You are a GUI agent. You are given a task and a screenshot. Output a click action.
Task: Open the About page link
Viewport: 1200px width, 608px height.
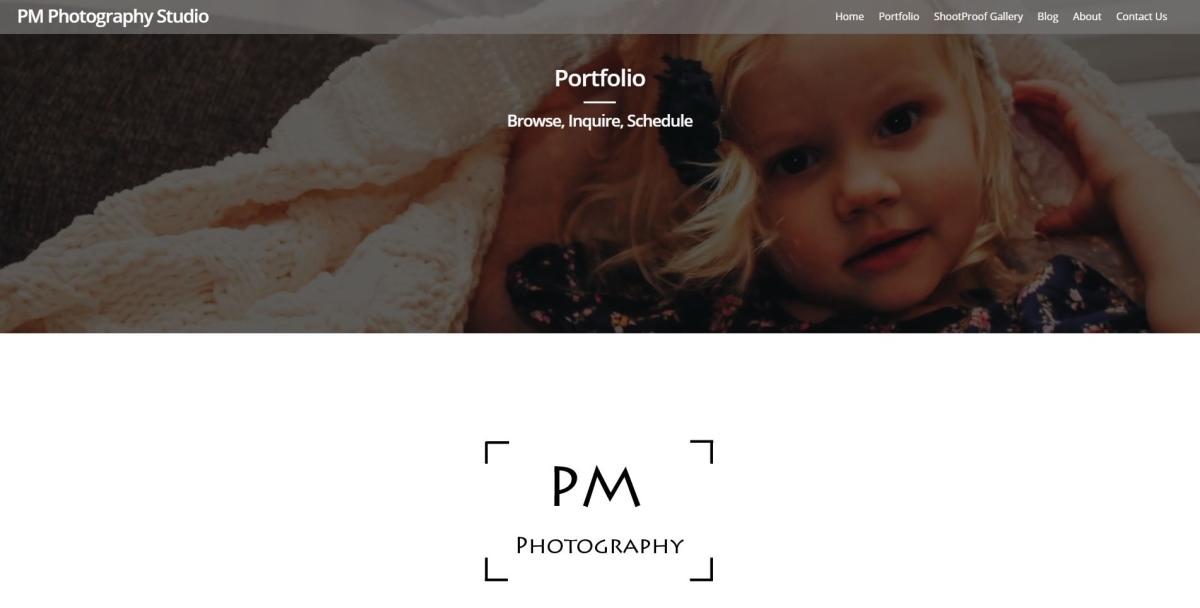(x=1087, y=16)
